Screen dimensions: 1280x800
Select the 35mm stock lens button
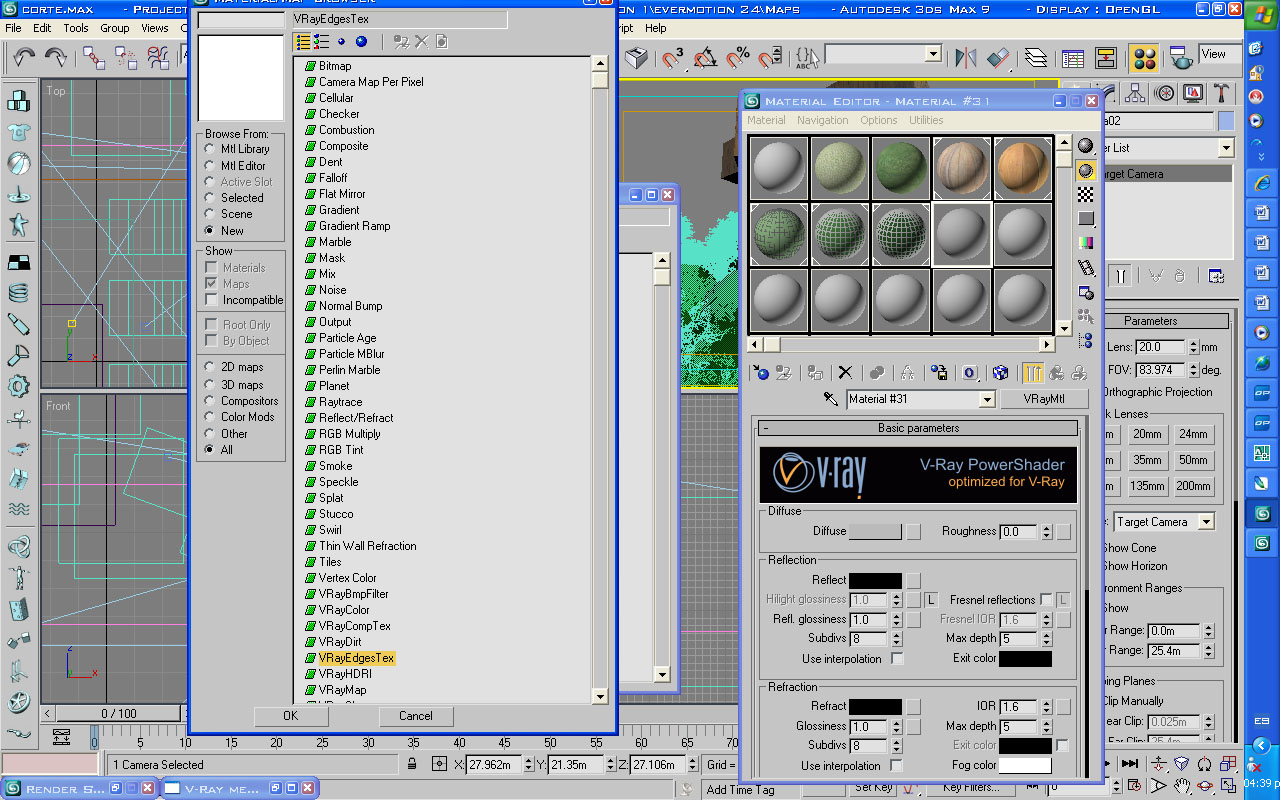(1147, 460)
